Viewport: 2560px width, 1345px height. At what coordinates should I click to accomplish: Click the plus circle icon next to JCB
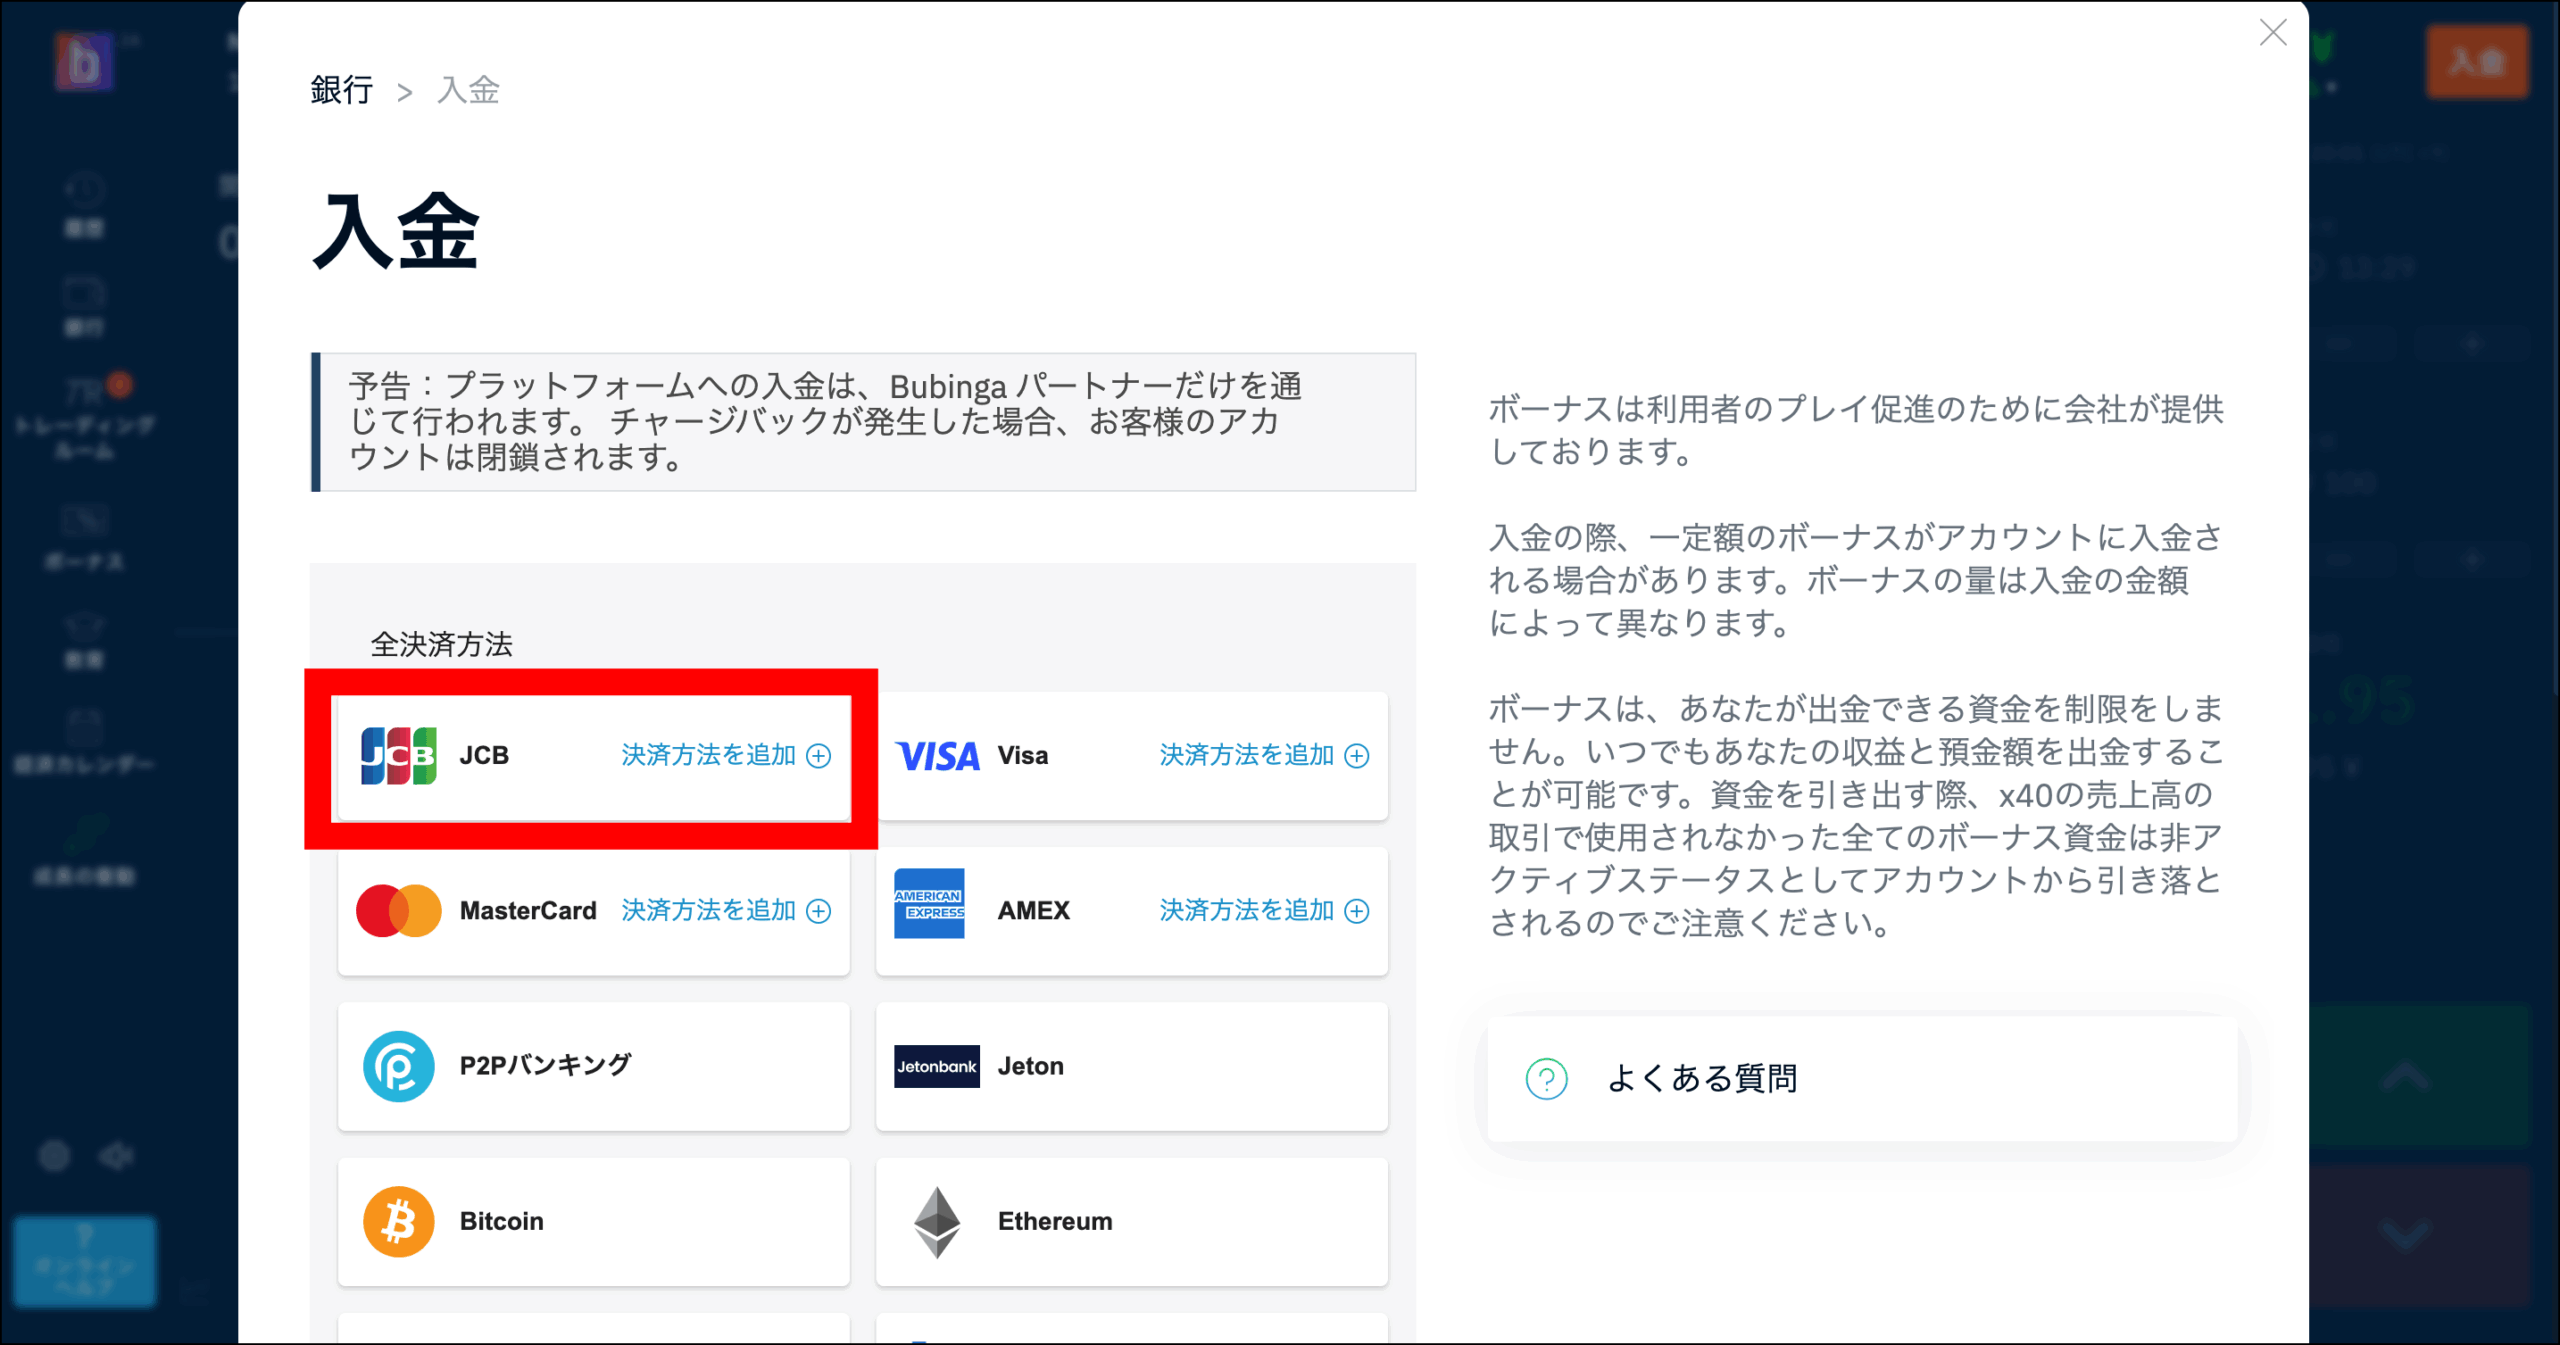[818, 756]
